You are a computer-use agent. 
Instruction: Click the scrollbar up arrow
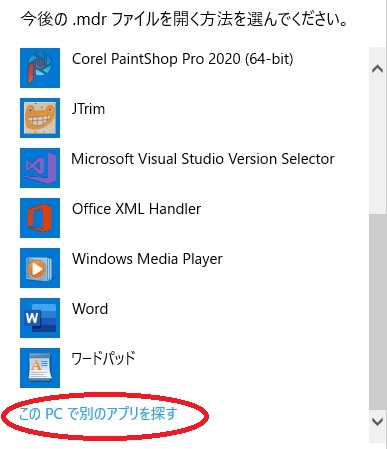377,69
